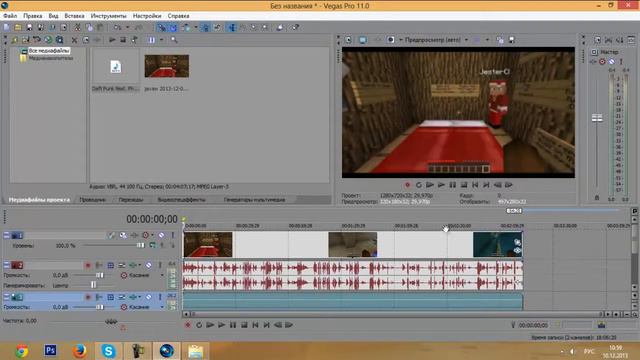Open project video properties in the preview toolbar
This screenshot has height=360, width=640.
coord(348,40)
